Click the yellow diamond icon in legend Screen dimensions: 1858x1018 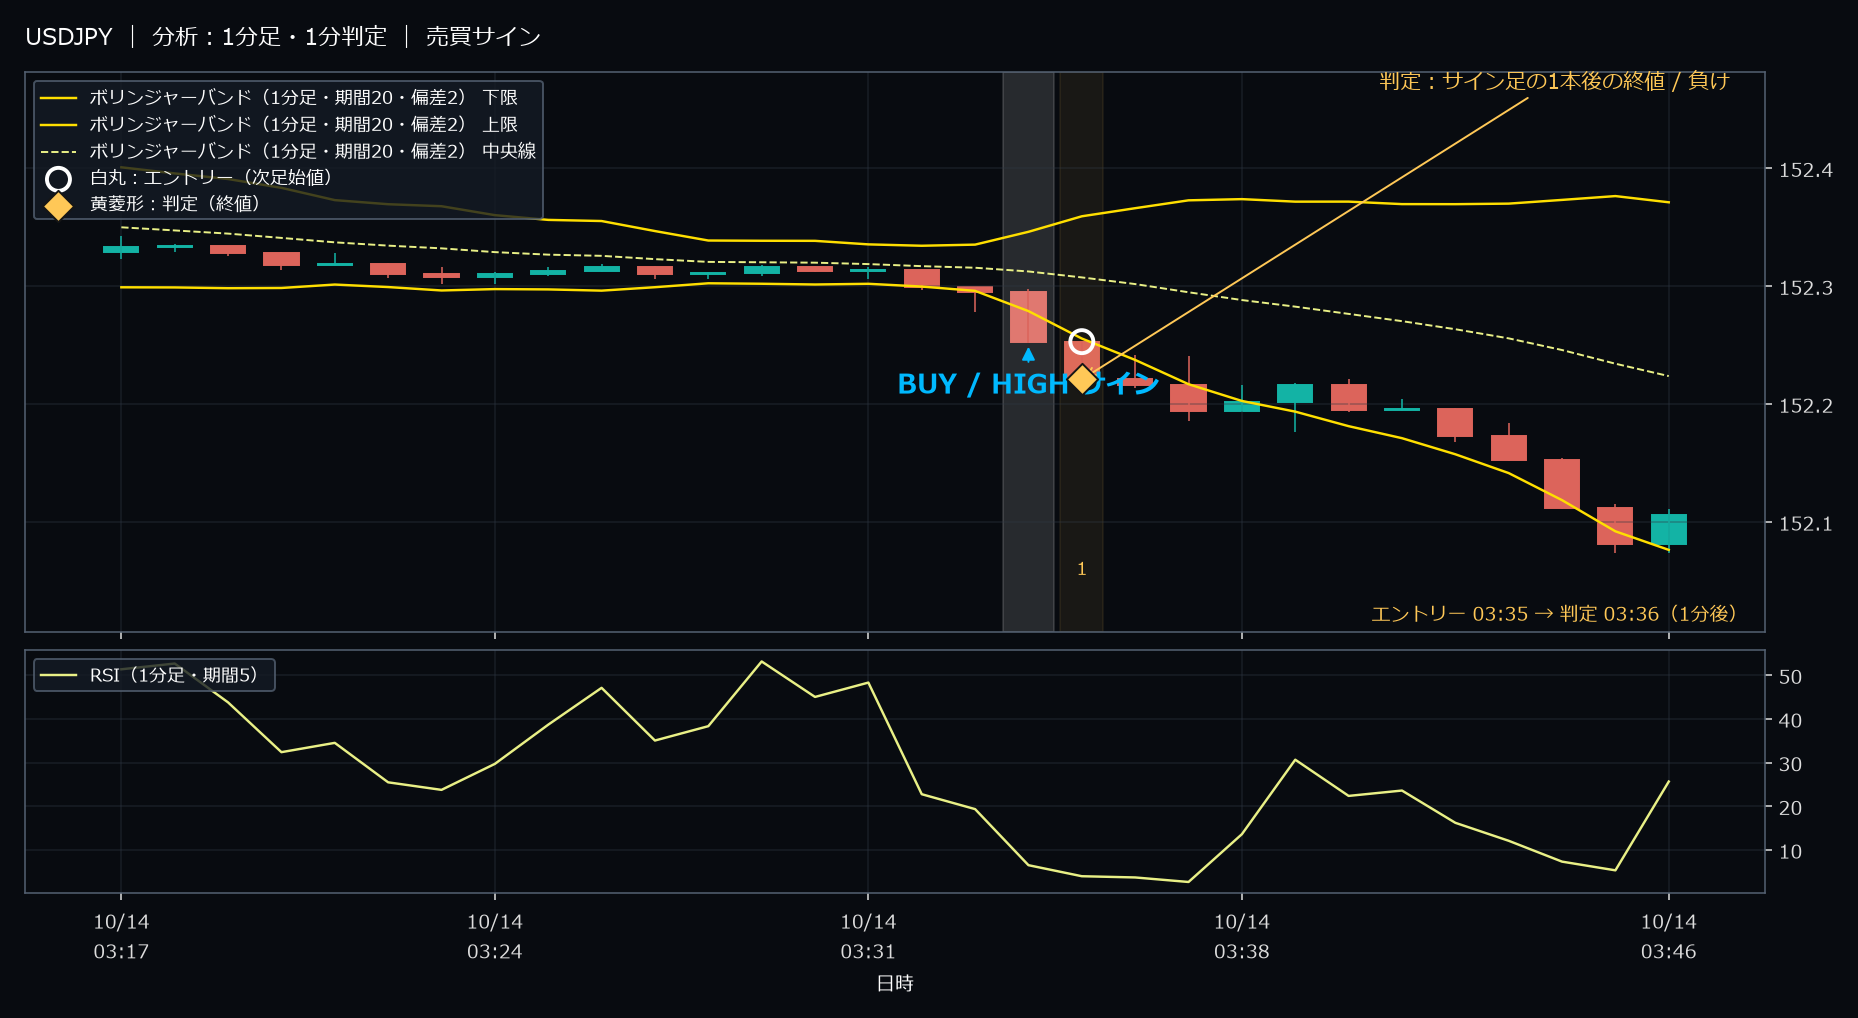pos(59,205)
